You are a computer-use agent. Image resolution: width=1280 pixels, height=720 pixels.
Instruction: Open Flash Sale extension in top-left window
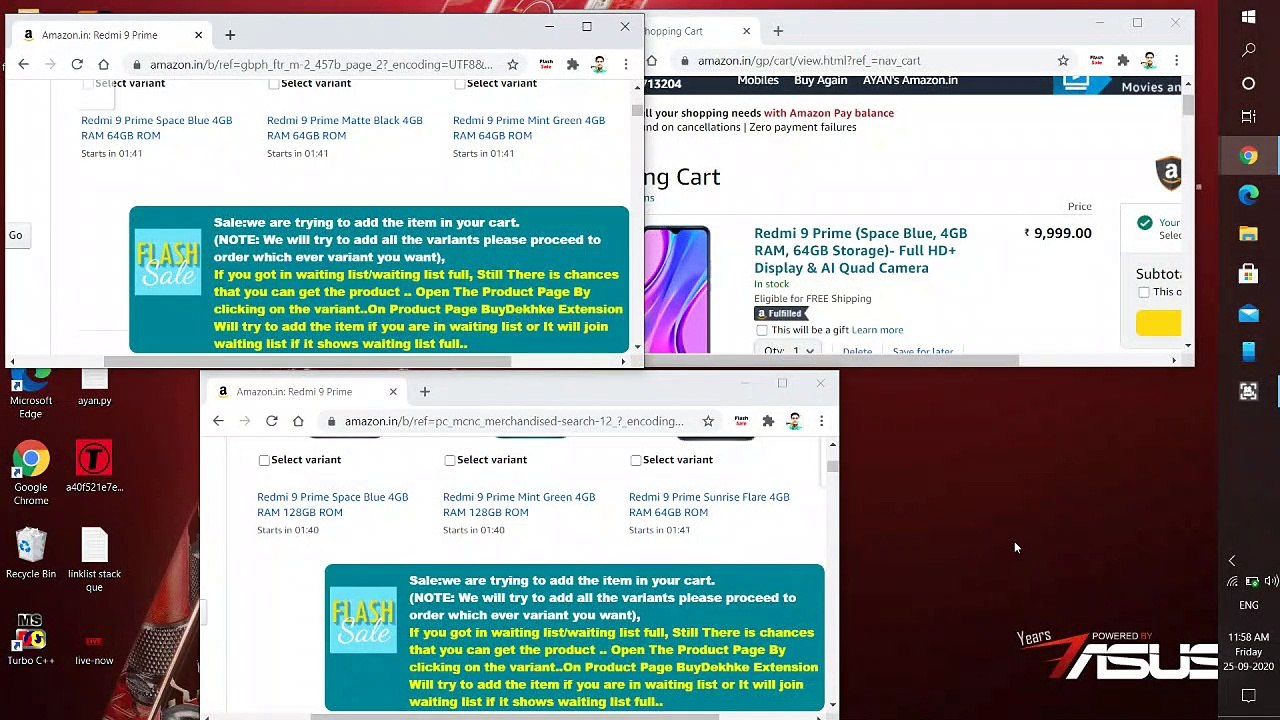click(x=546, y=64)
